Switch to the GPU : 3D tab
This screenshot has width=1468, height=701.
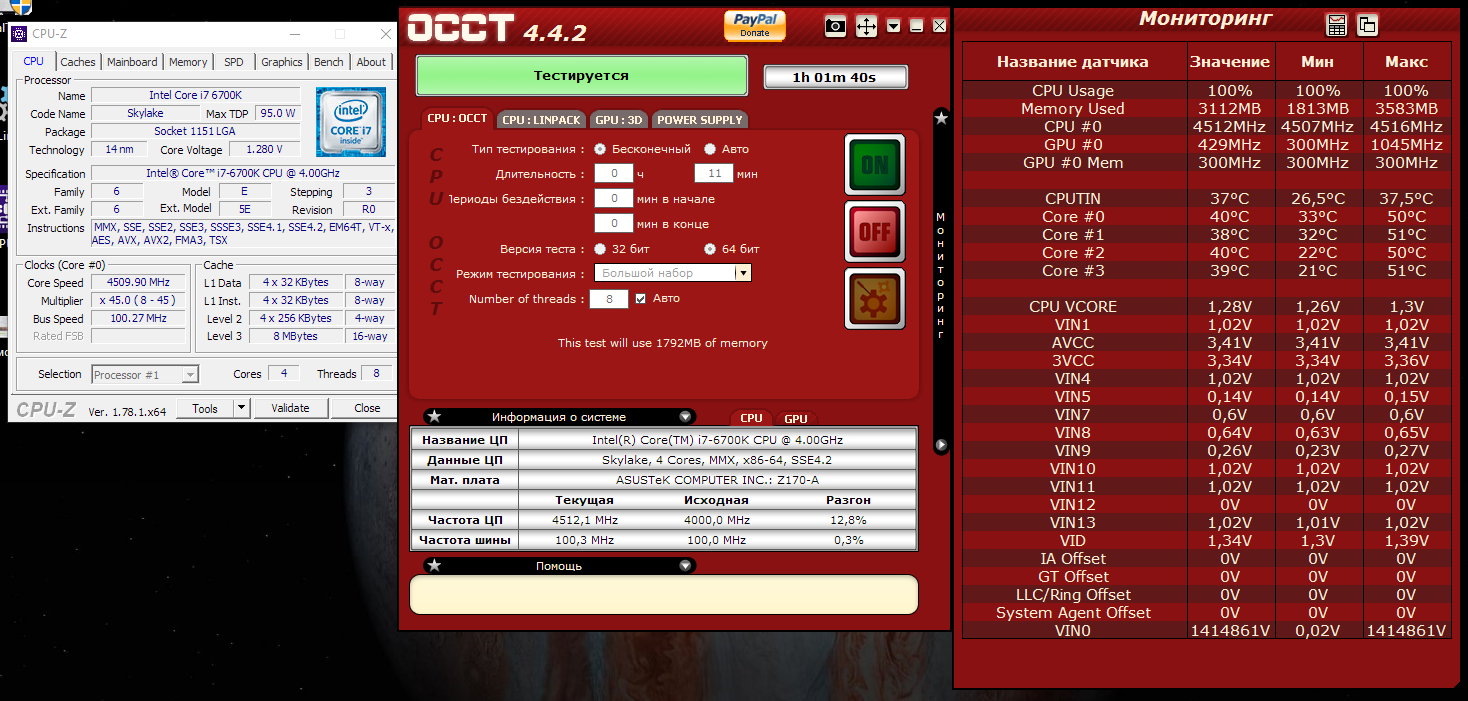[x=619, y=119]
